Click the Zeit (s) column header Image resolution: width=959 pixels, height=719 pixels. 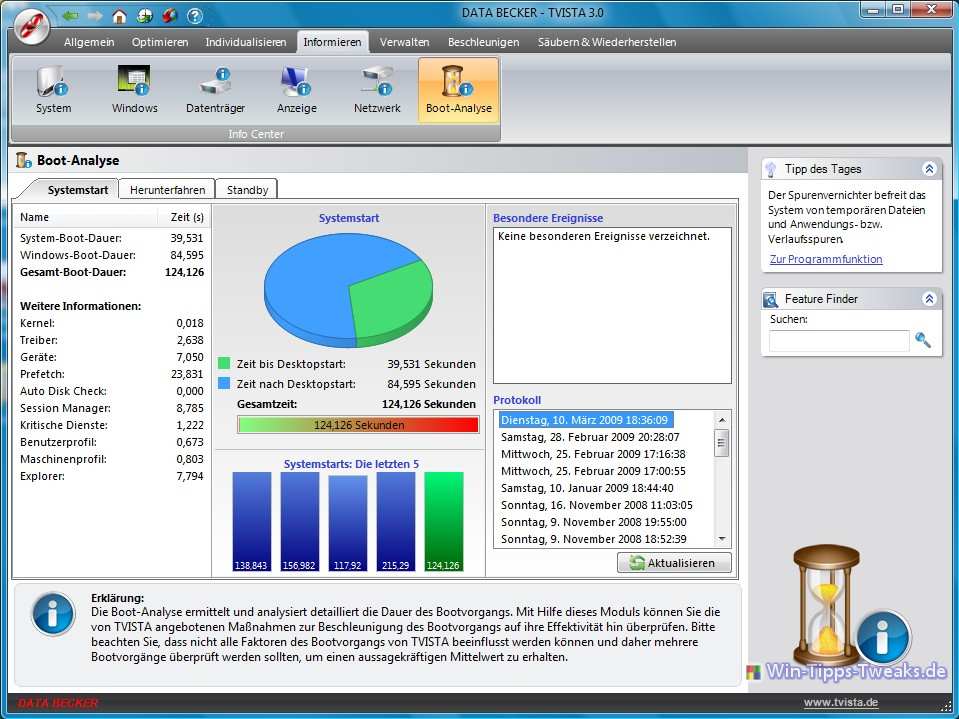click(x=184, y=217)
